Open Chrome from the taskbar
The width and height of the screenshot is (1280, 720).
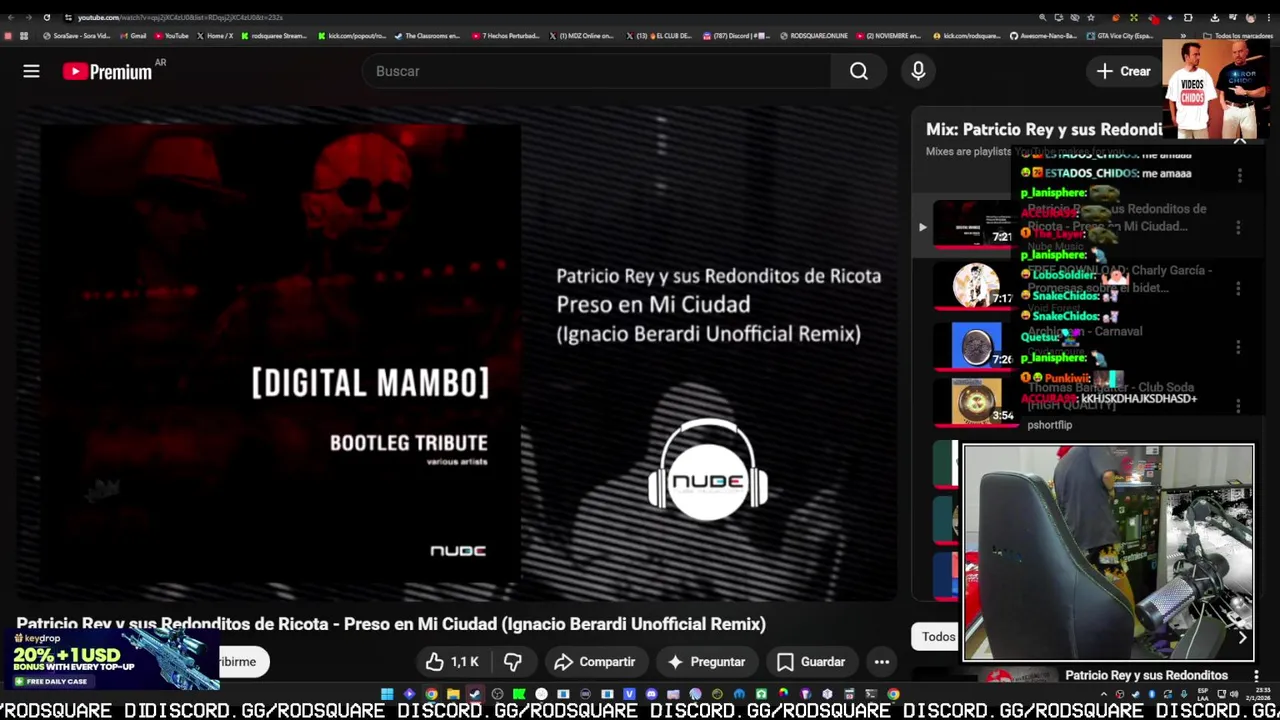click(431, 694)
